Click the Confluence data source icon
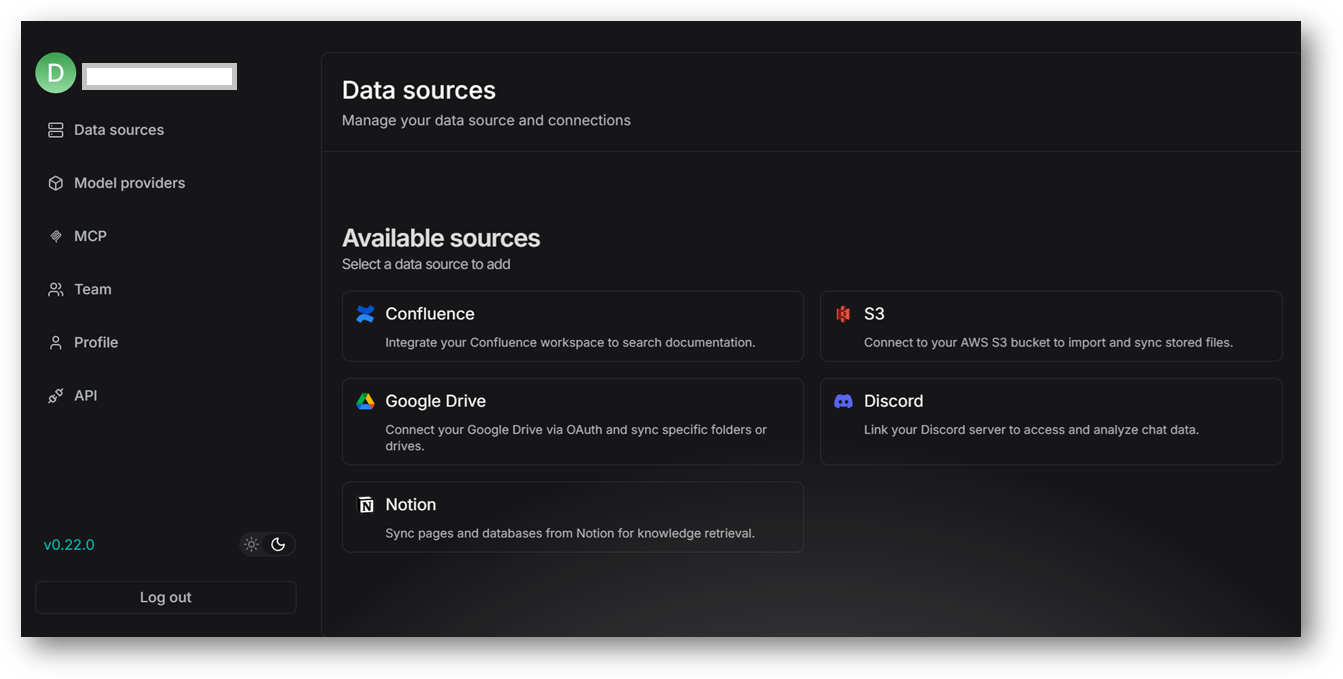Viewport: 1343px width, 679px height. 366,313
